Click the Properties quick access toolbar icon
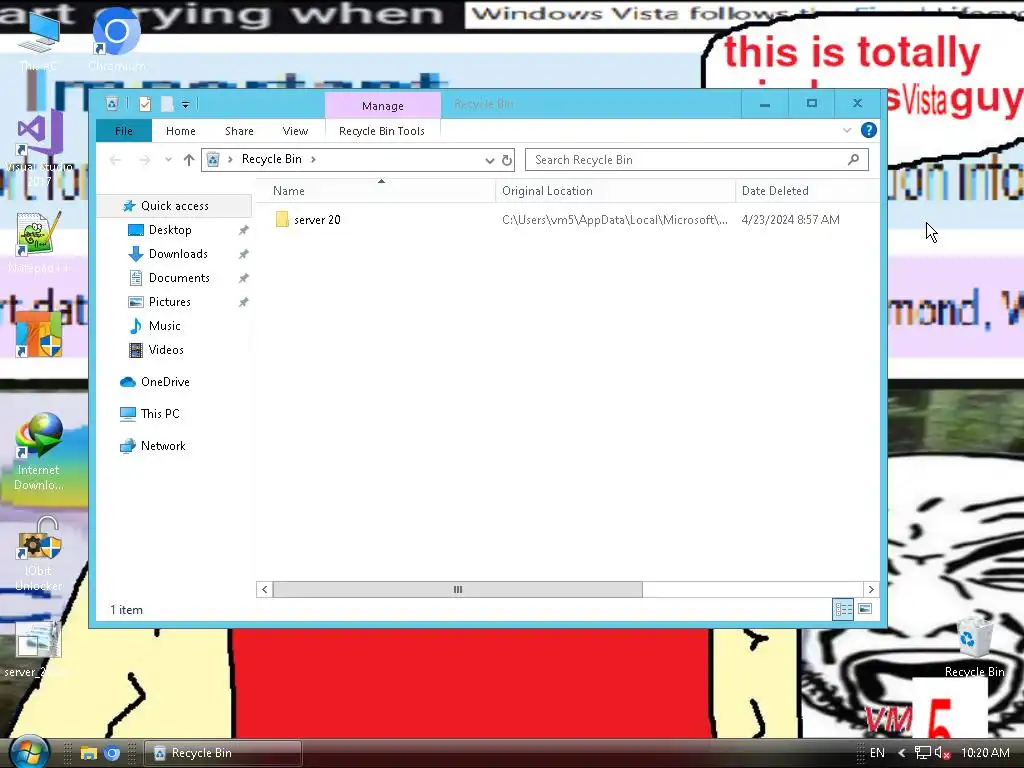Image resolution: width=1024 pixels, height=768 pixels. tap(145, 104)
